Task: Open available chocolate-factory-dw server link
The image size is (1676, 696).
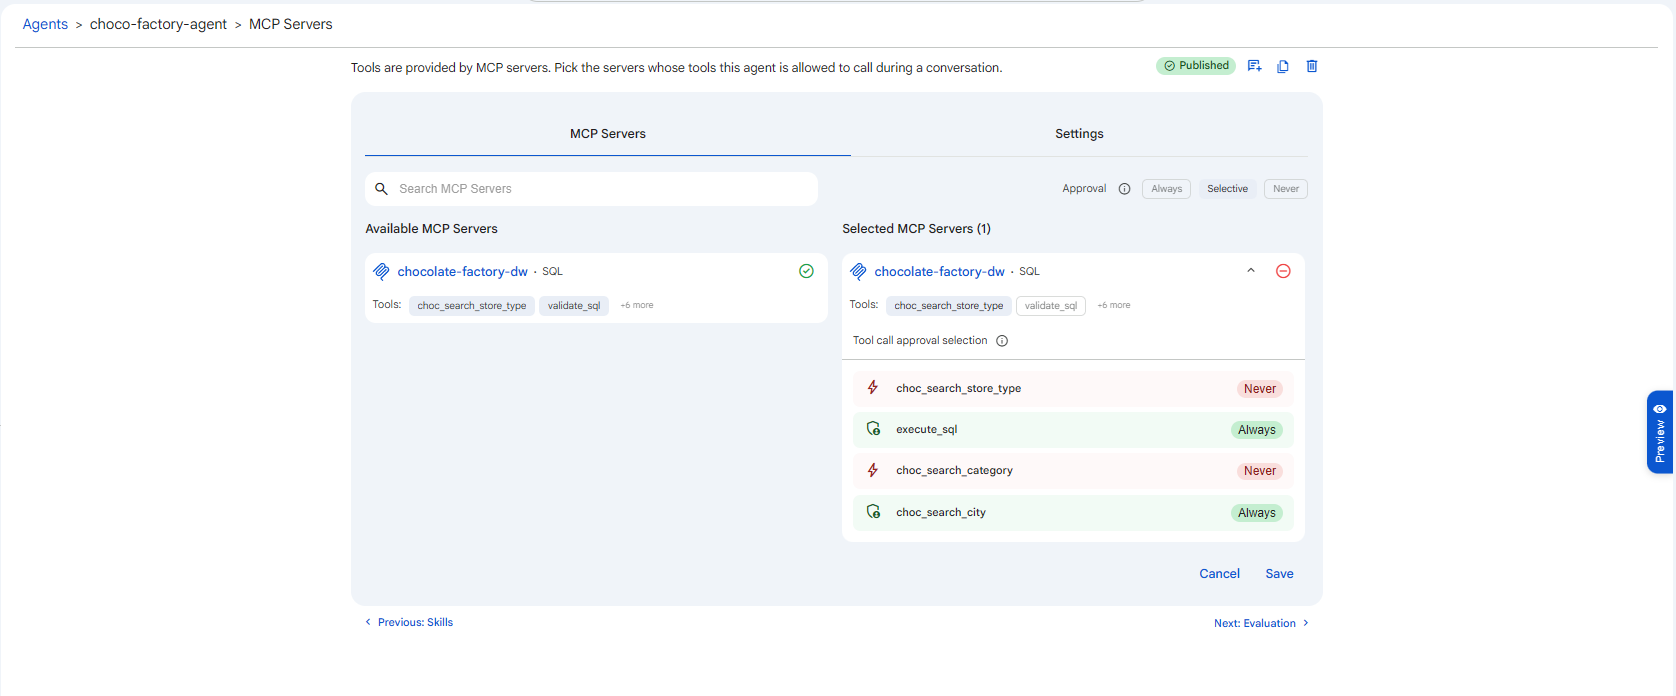Action: [462, 271]
